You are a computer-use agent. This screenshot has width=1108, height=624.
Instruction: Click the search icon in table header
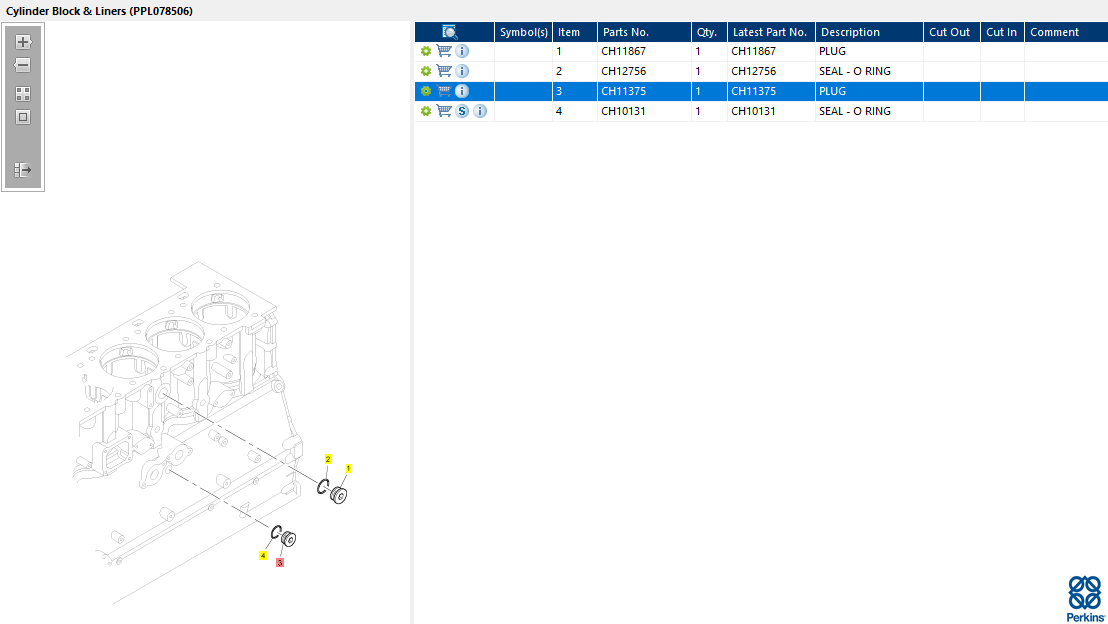[449, 32]
